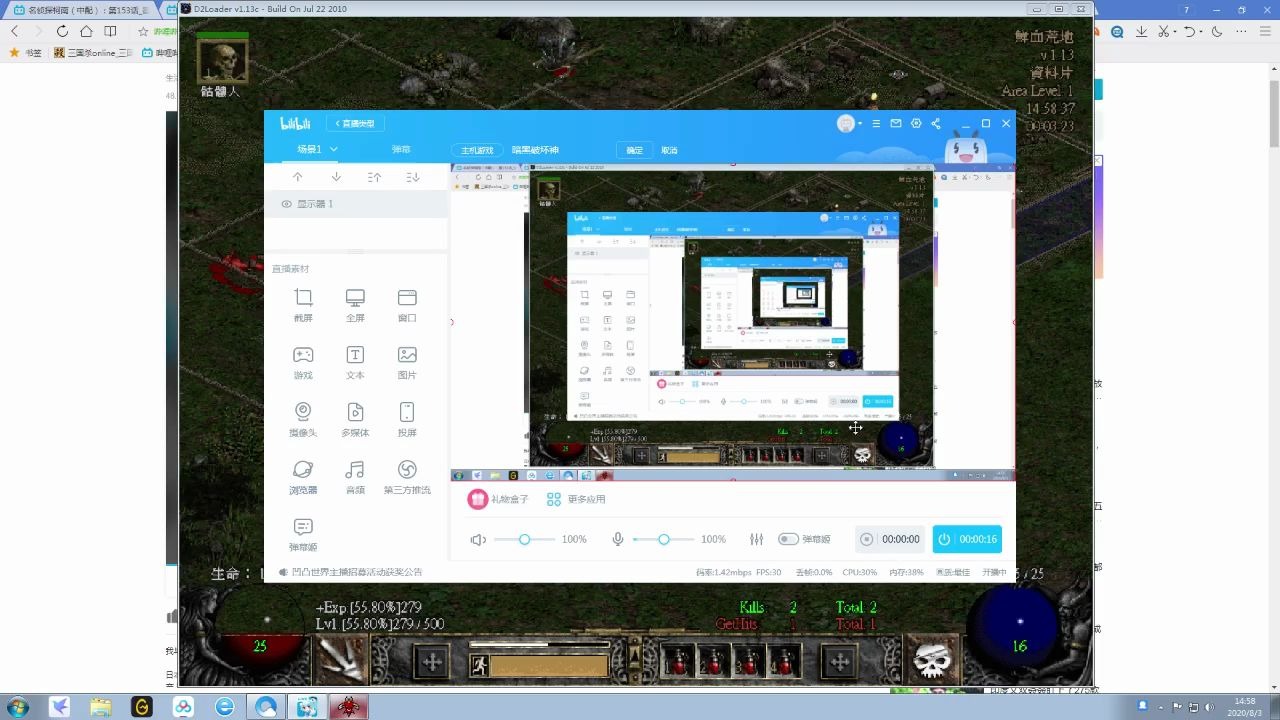This screenshot has height=720, width=1280.
Task: Move source down with the down arrow
Action: [x=336, y=177]
